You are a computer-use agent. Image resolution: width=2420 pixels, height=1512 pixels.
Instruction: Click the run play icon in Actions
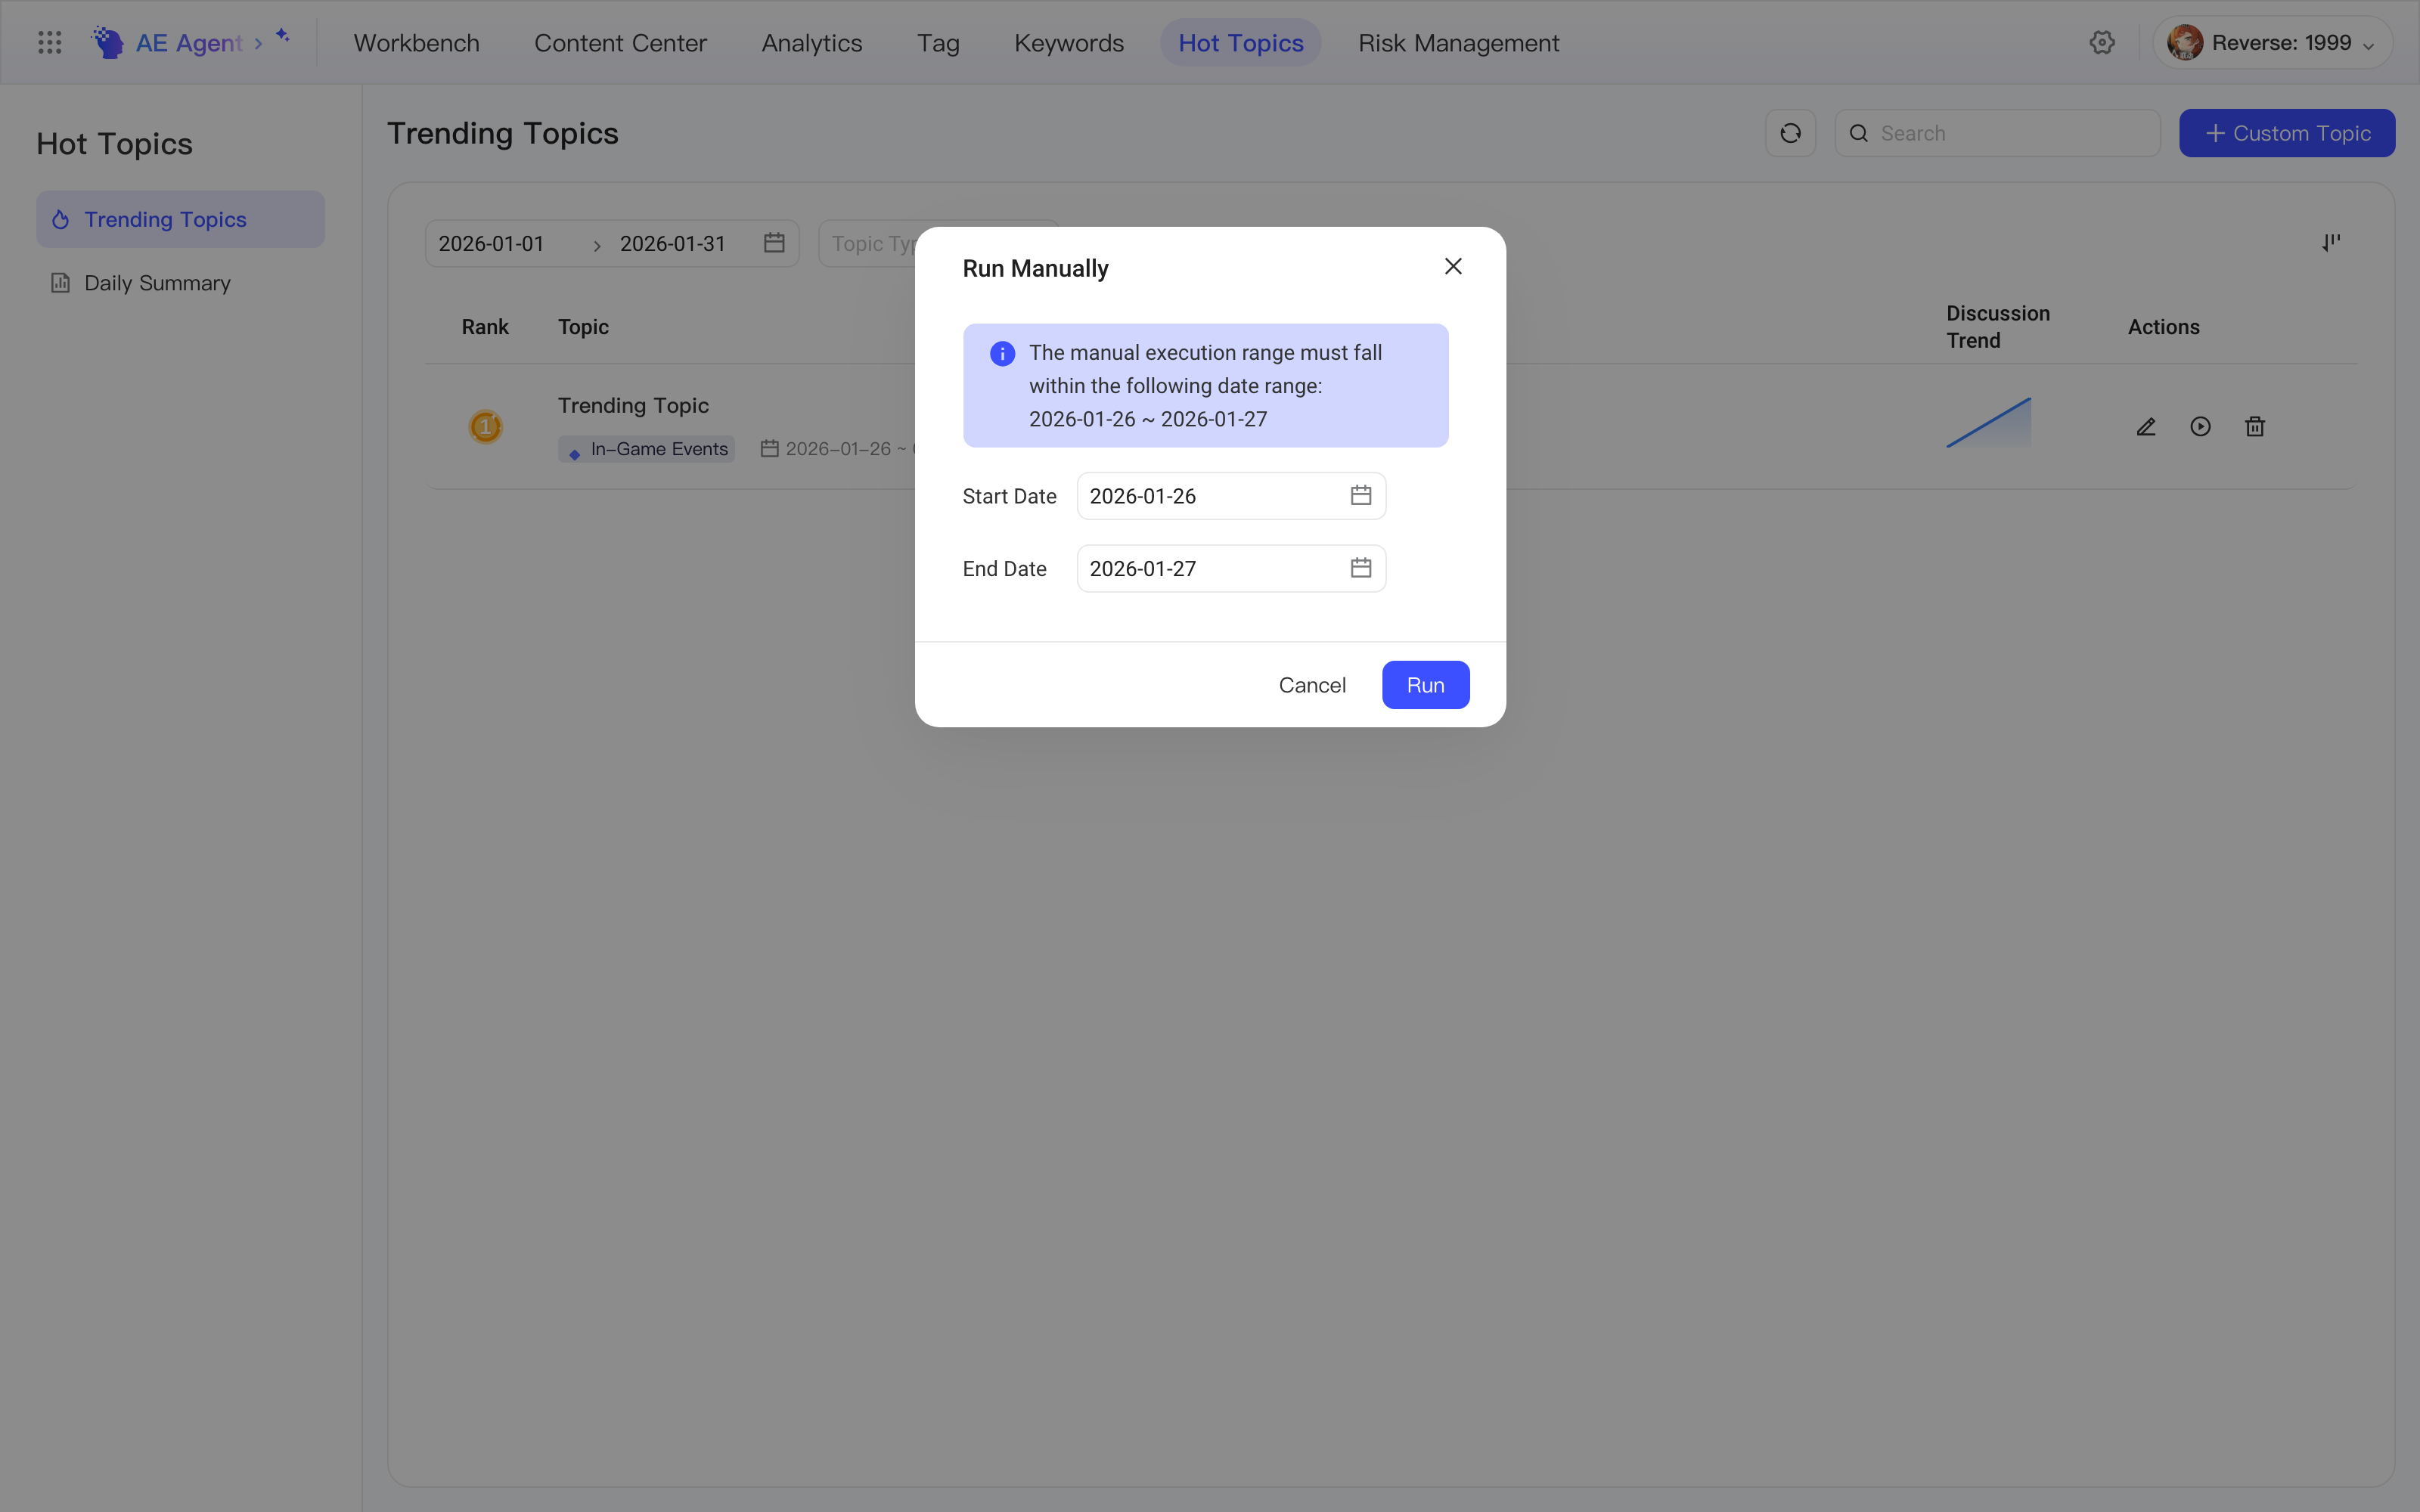point(2200,427)
